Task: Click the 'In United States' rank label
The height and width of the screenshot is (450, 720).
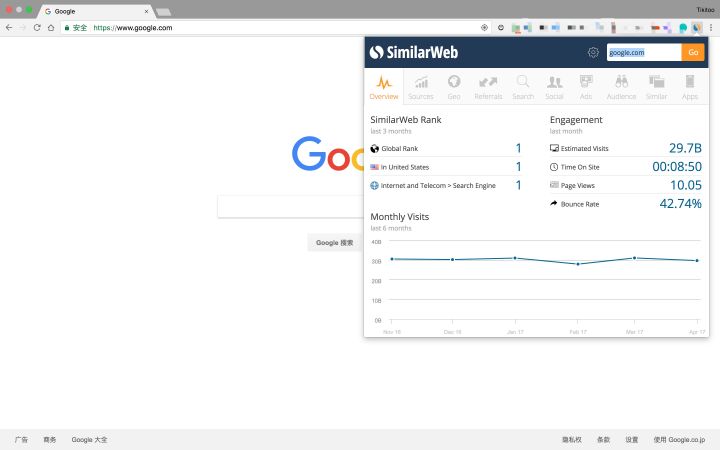Action: [405, 167]
